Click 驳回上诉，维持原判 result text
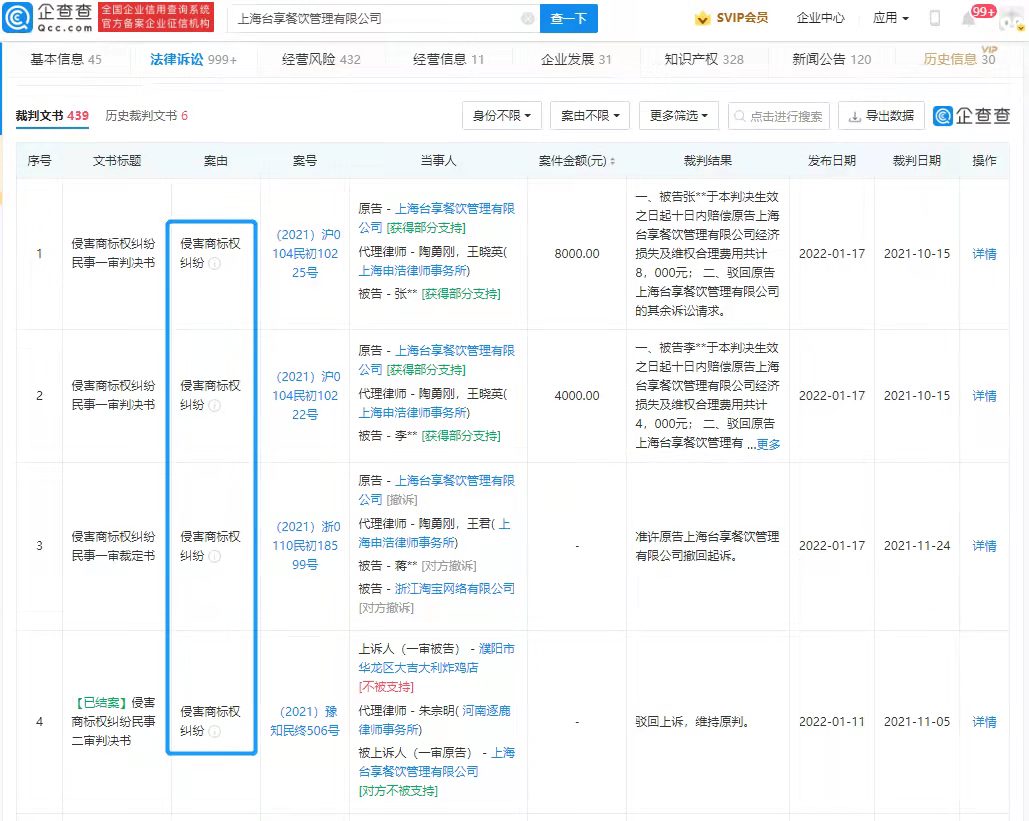Image resolution: width=1029 pixels, height=821 pixels. point(692,722)
